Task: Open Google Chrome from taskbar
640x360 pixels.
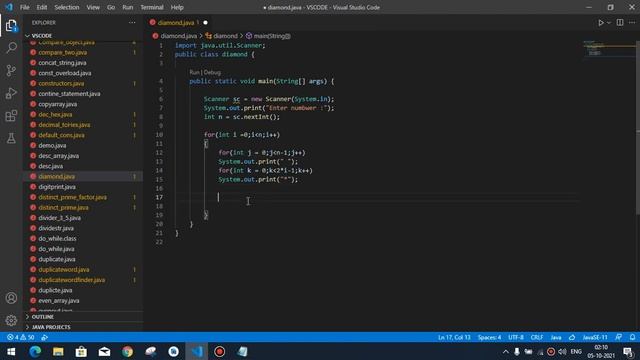Action: (x=127, y=351)
